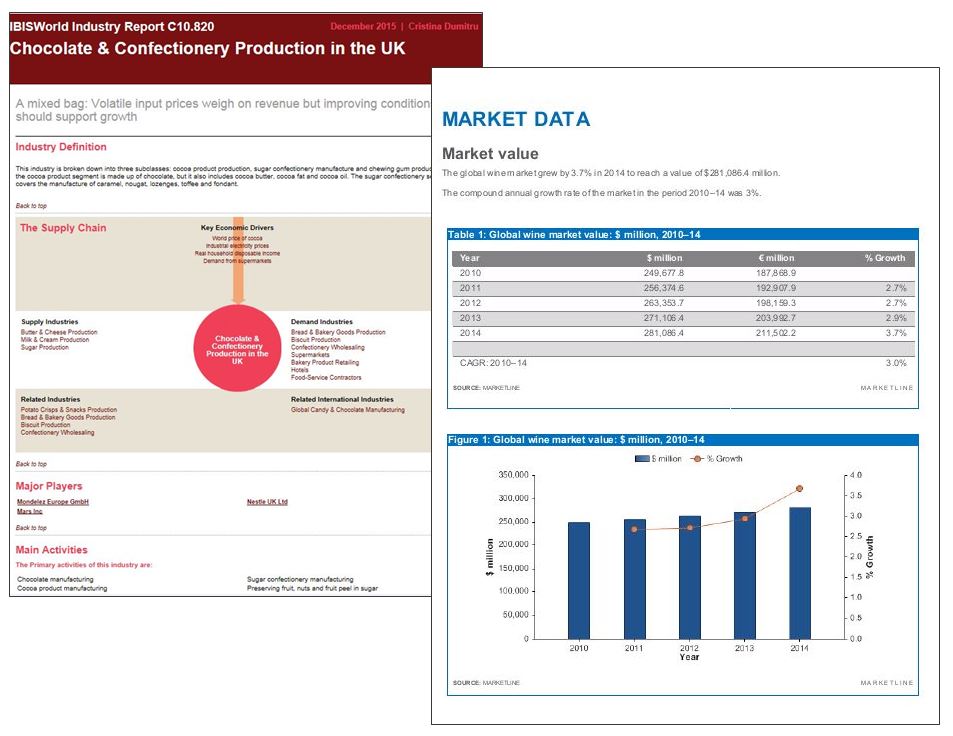
Task: Select the 2012 row in the table
Action: point(682,303)
